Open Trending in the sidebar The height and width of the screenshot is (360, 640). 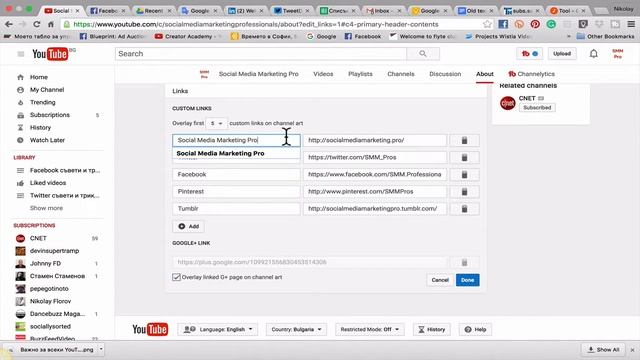42,102
